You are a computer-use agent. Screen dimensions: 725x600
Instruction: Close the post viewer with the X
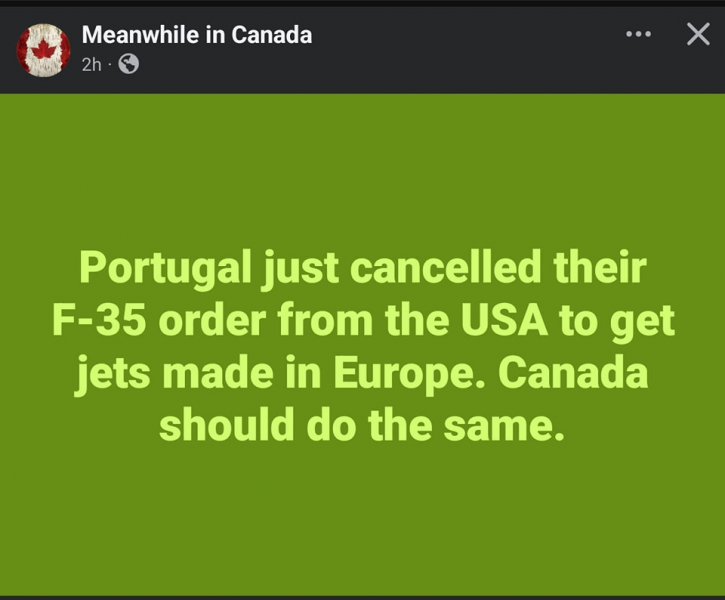coord(698,34)
